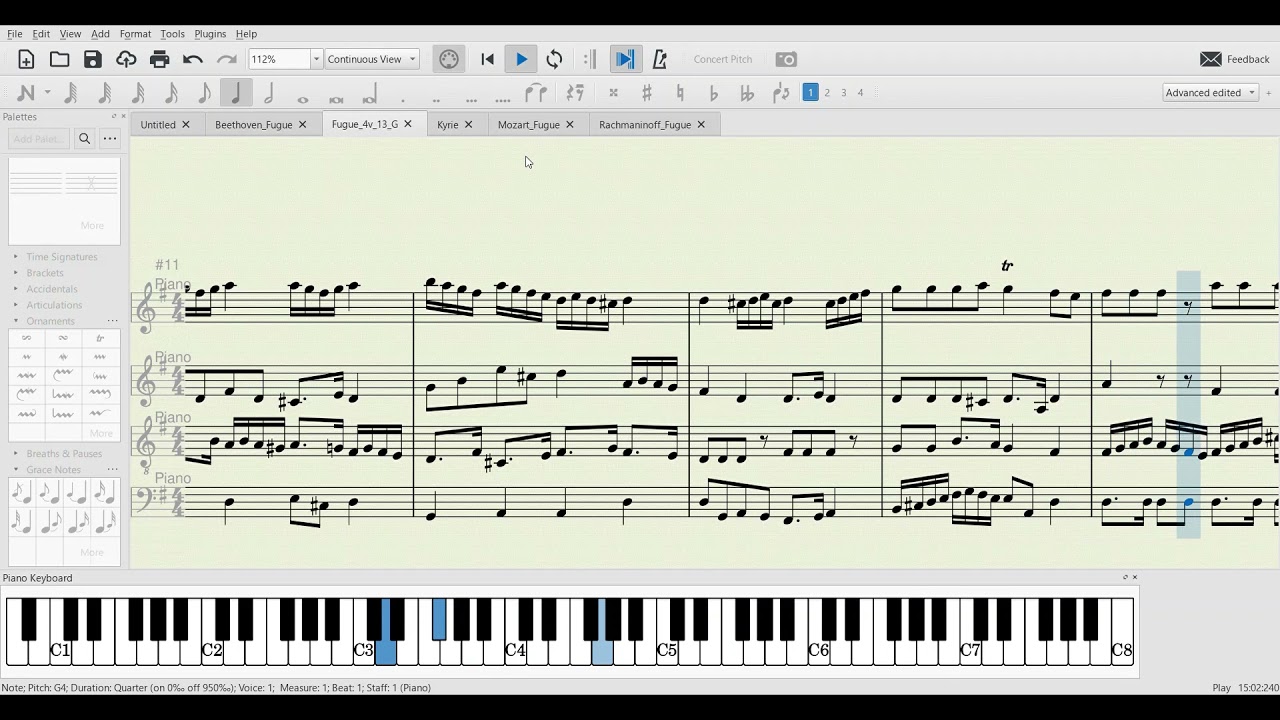Viewport: 1280px width, 720px height.
Task: Click the blue Play button
Action: 521,60
